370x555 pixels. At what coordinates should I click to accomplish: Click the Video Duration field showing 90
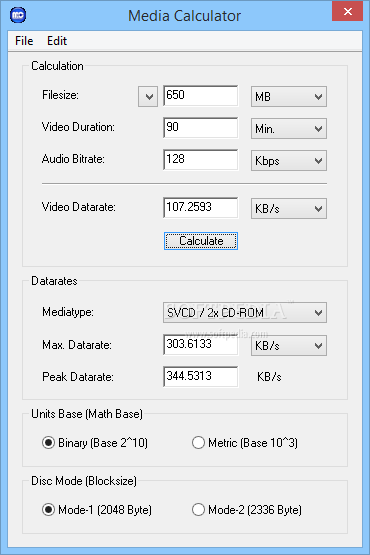tap(201, 128)
